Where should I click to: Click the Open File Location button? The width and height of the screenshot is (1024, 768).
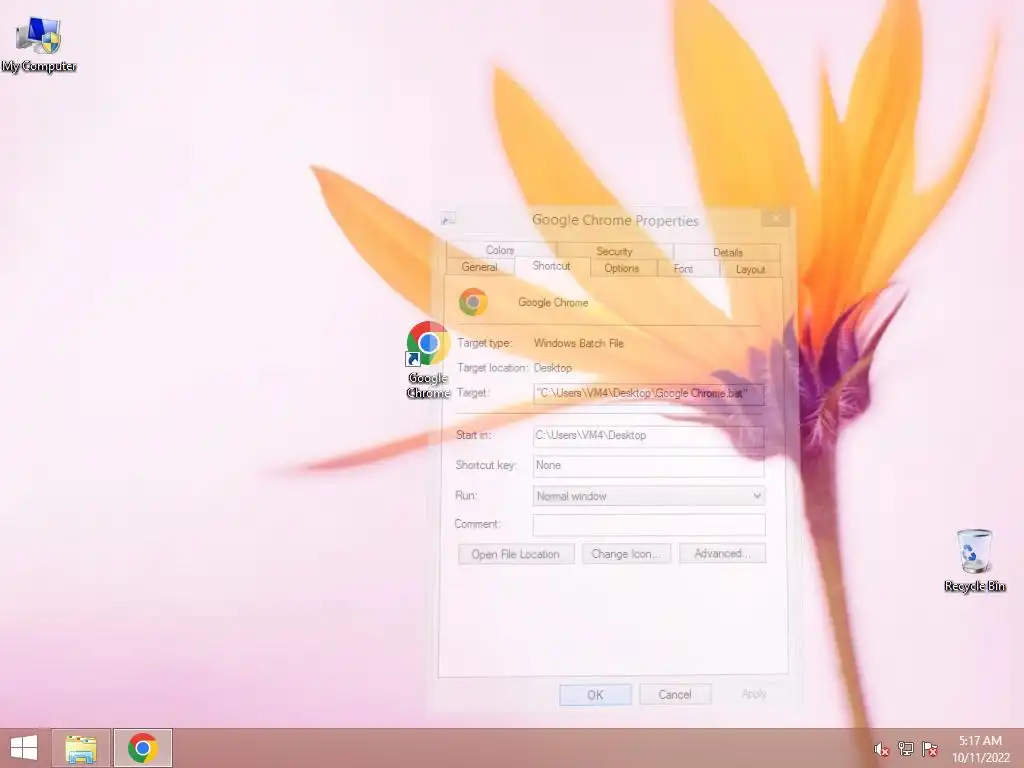(516, 554)
